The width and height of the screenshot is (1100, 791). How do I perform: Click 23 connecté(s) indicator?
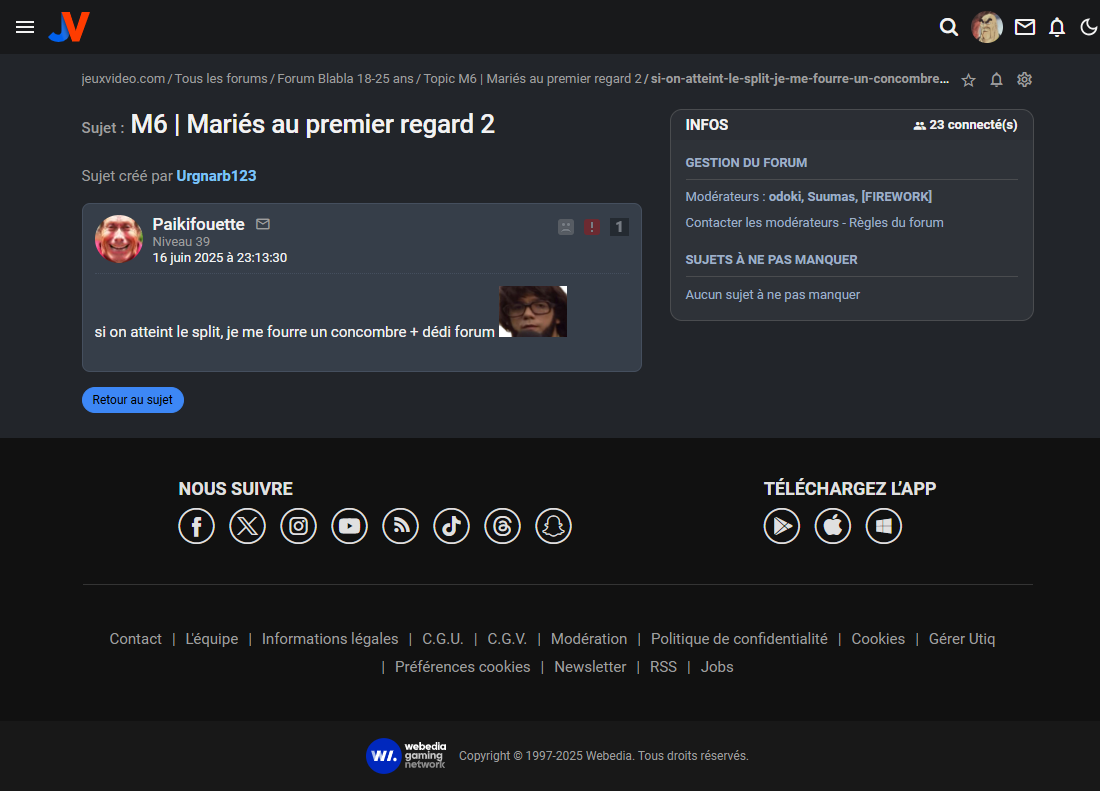coord(965,125)
